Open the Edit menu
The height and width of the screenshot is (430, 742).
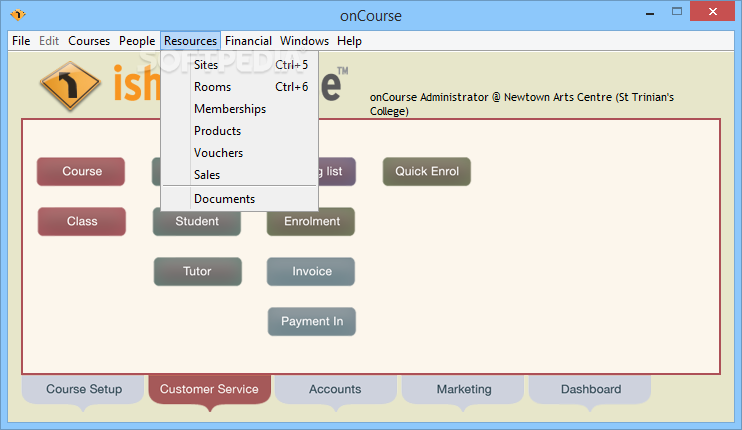coord(49,41)
